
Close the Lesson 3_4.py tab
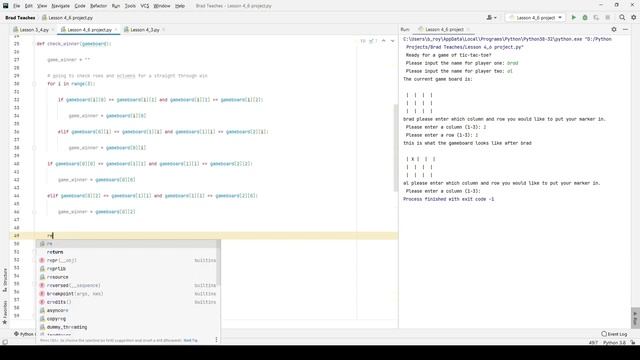tap(53, 30)
